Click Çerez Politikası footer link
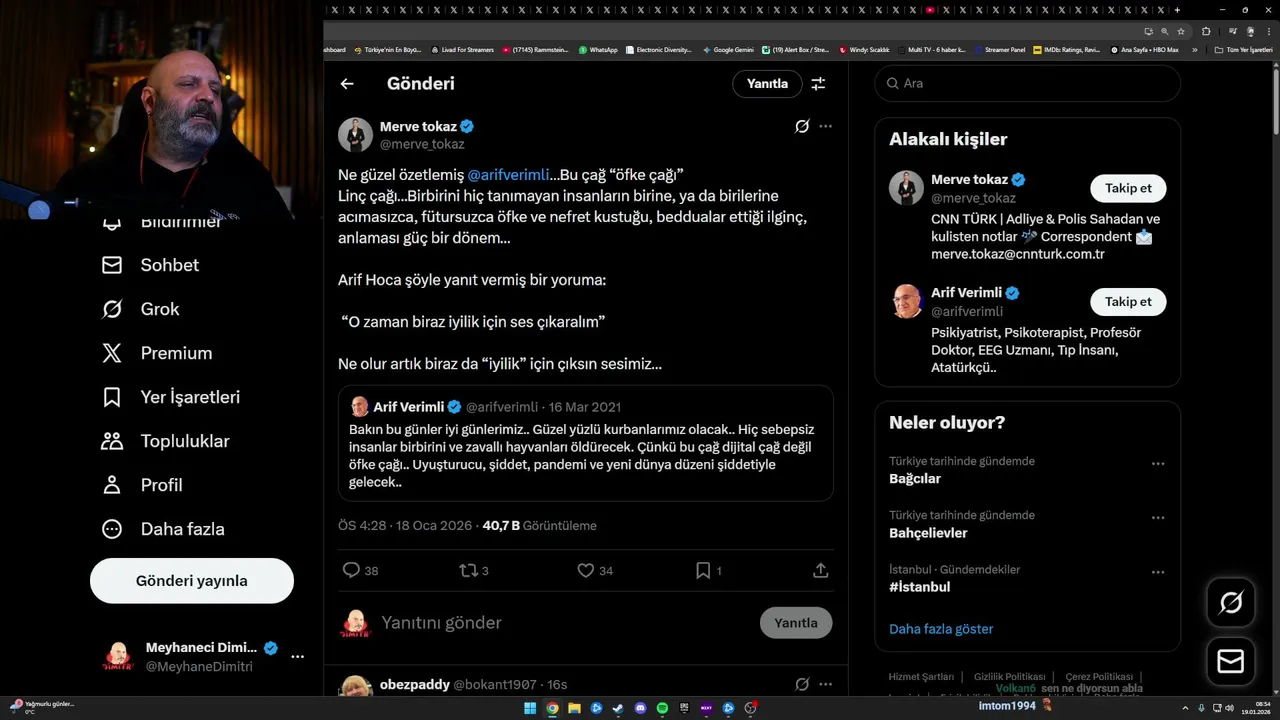The width and height of the screenshot is (1280, 720). [x=1099, y=677]
